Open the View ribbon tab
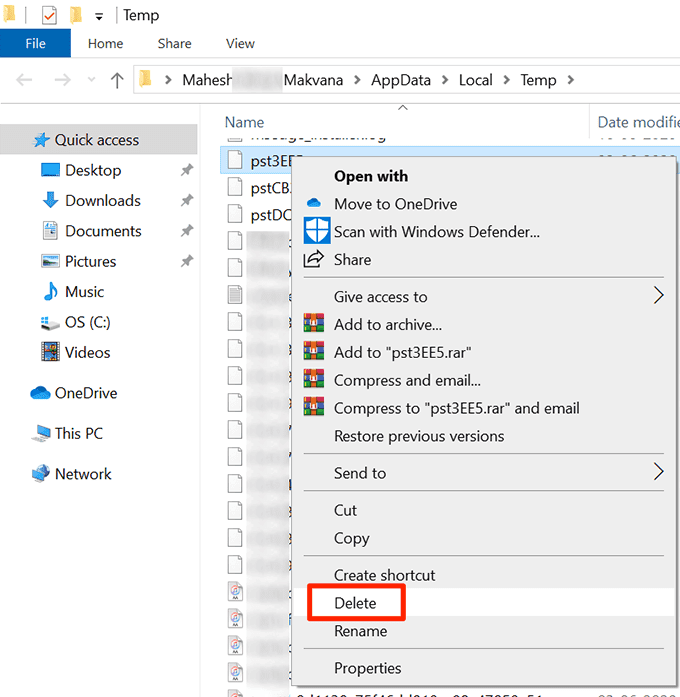This screenshot has height=697, width=680. tap(240, 43)
